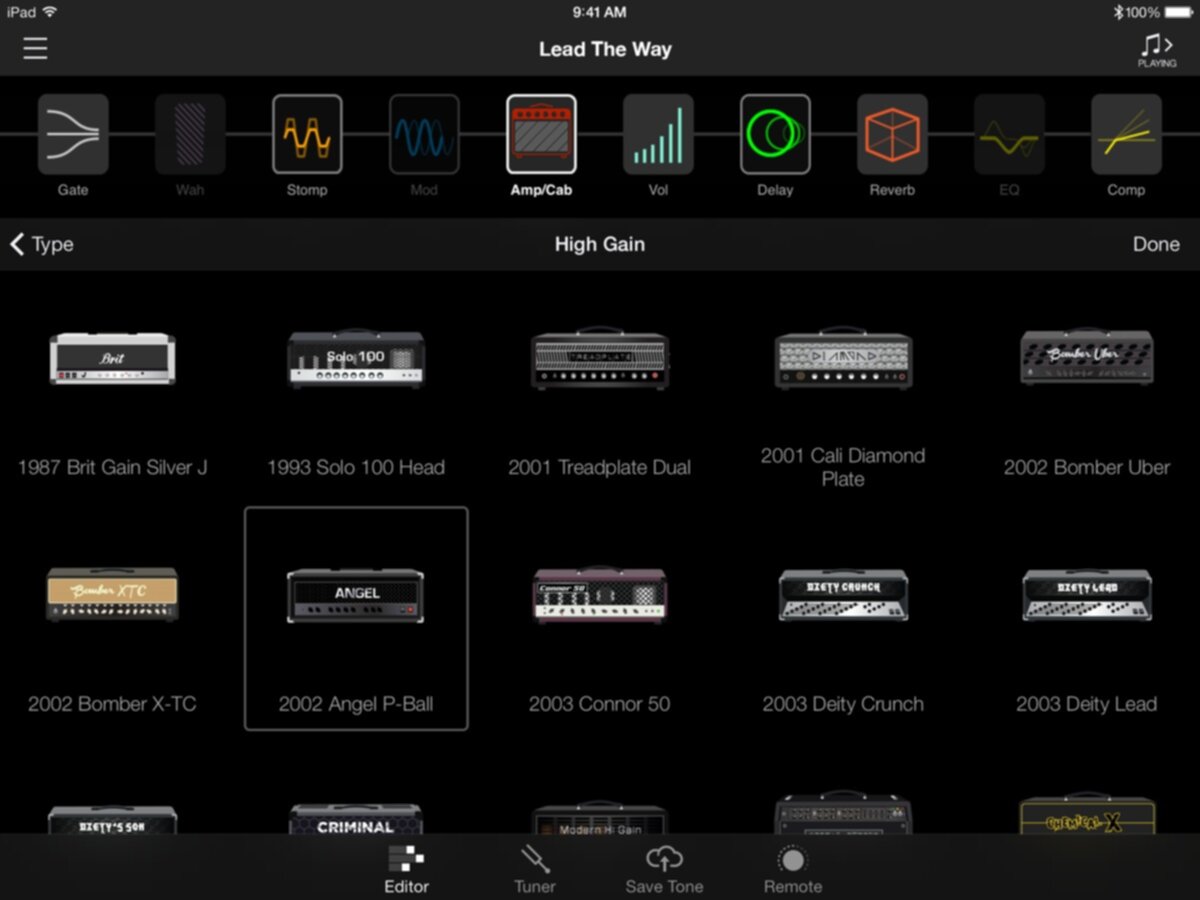Select the Comp effect block
Screen dimensions: 1200x900
[x=1126, y=135]
